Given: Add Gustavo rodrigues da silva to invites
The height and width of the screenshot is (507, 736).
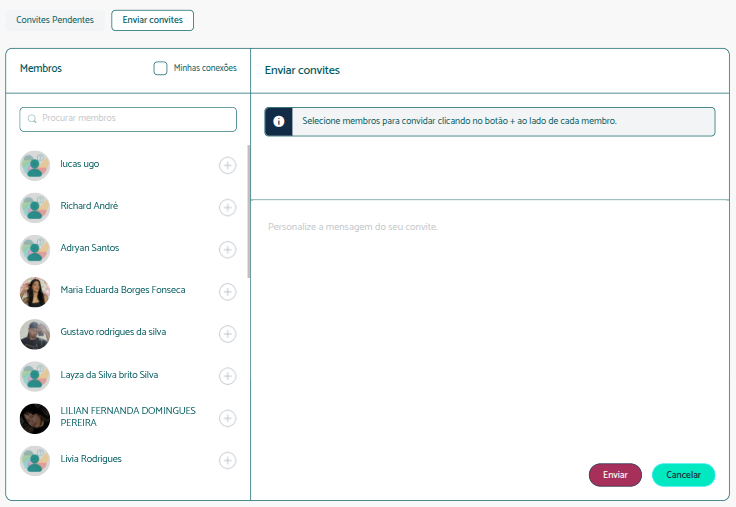Looking at the screenshot, I should 227,334.
